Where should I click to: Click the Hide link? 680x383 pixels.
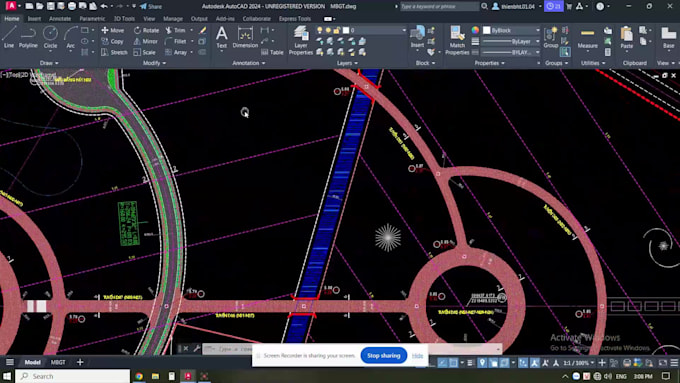417,356
